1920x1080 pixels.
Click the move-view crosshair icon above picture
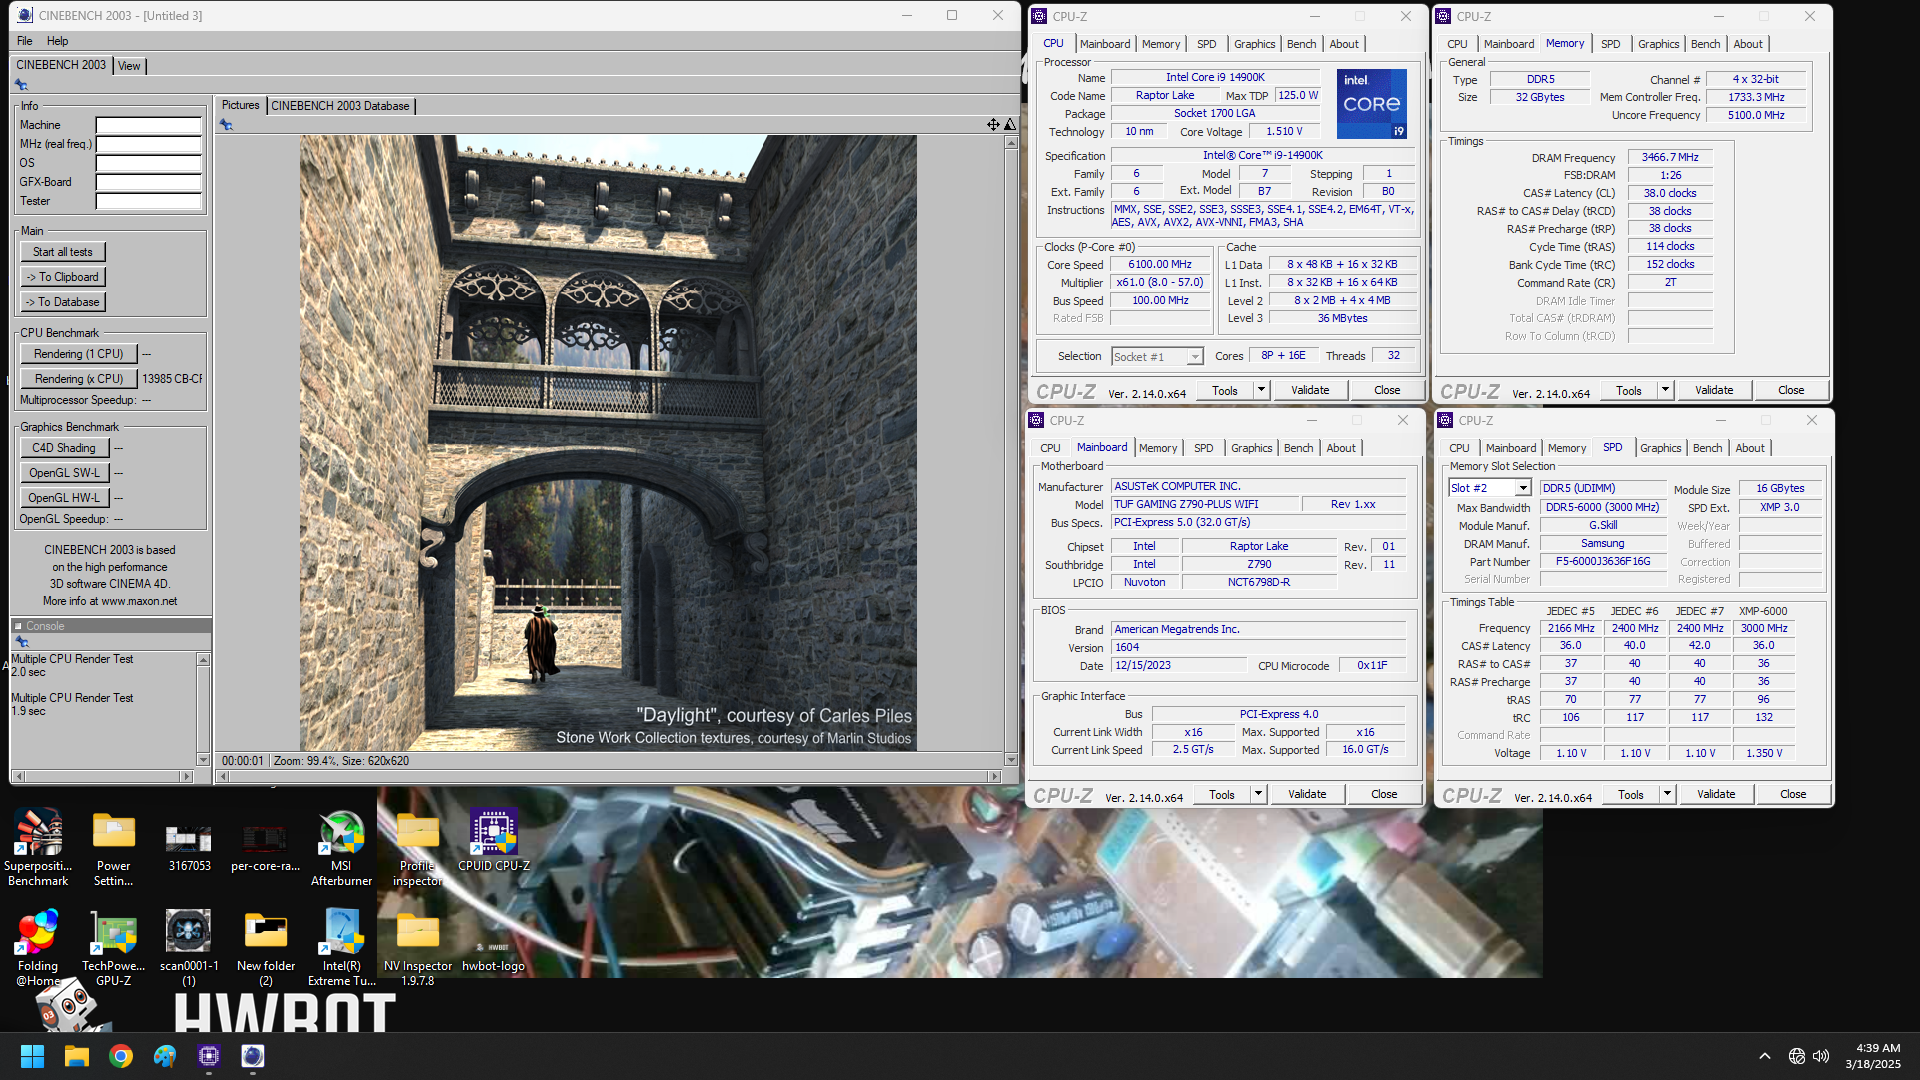click(993, 125)
